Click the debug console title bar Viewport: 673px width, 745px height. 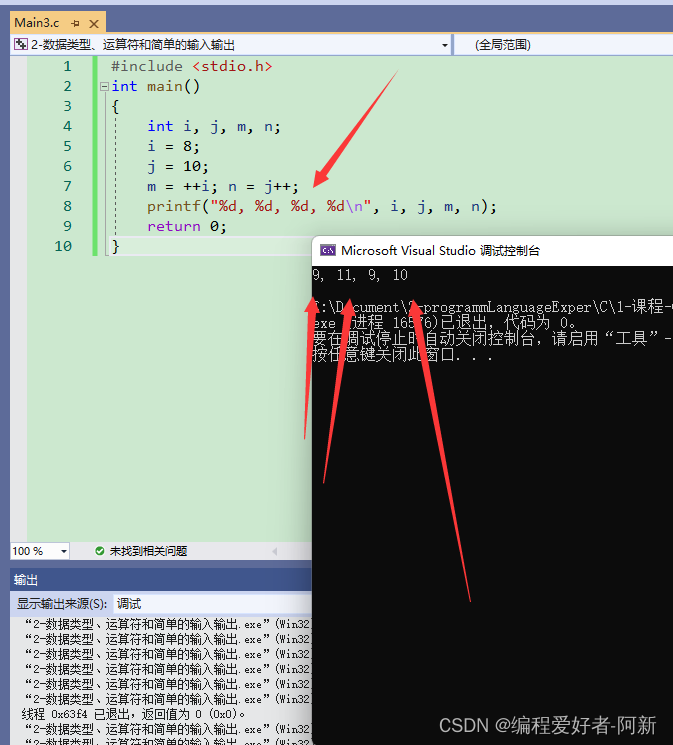[492, 250]
